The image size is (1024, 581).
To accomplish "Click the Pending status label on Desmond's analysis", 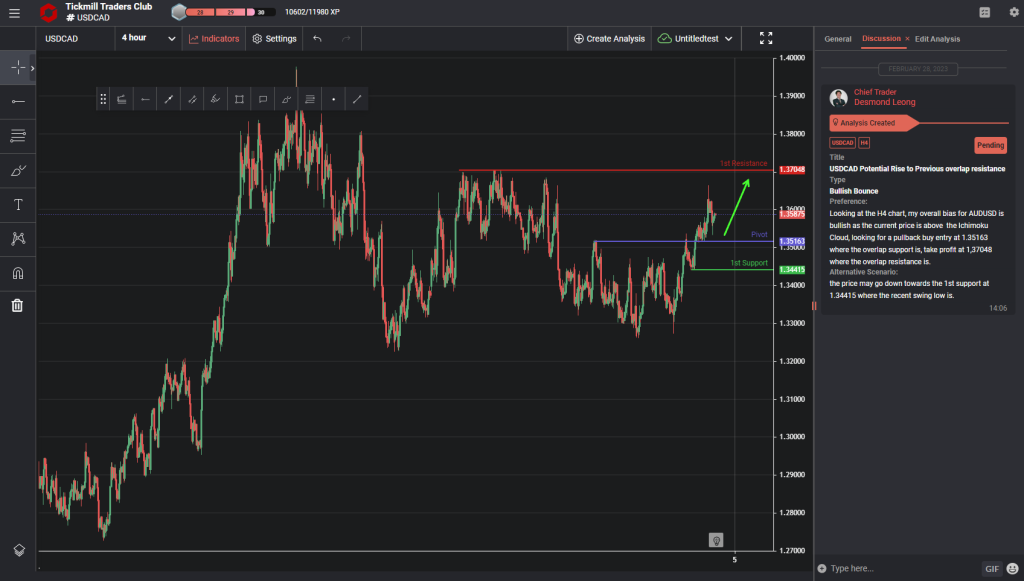I will [x=990, y=144].
